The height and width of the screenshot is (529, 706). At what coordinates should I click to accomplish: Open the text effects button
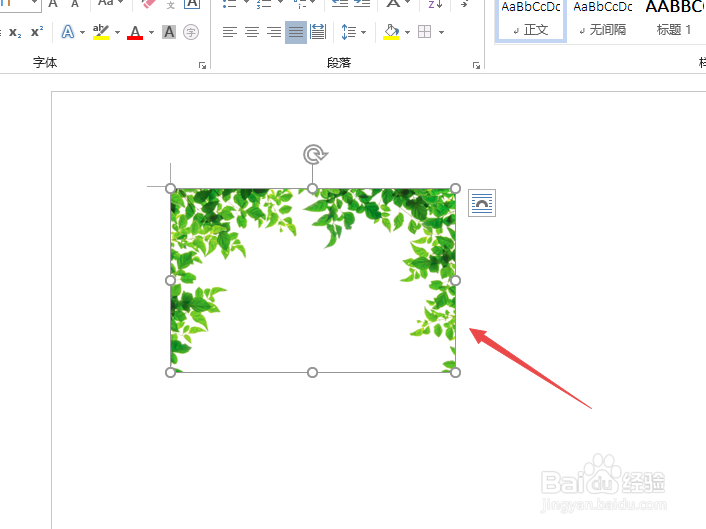[68, 32]
